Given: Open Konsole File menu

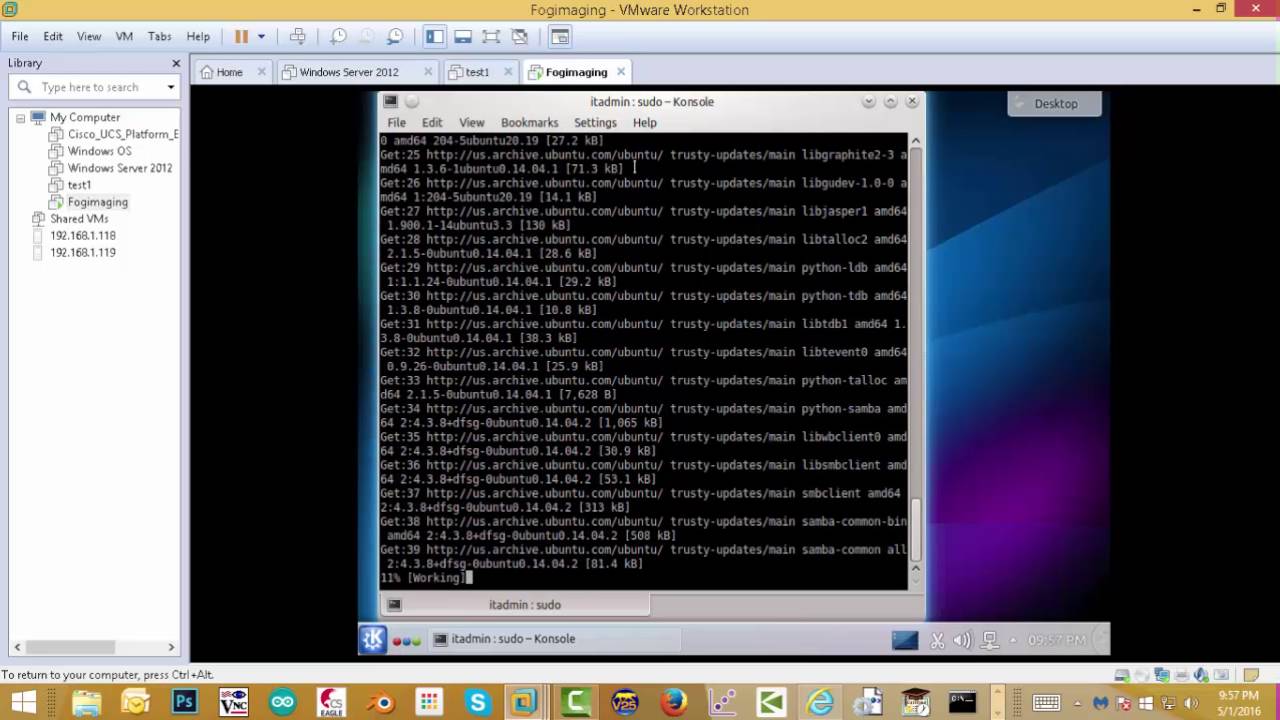Looking at the screenshot, I should pyautogui.click(x=396, y=122).
